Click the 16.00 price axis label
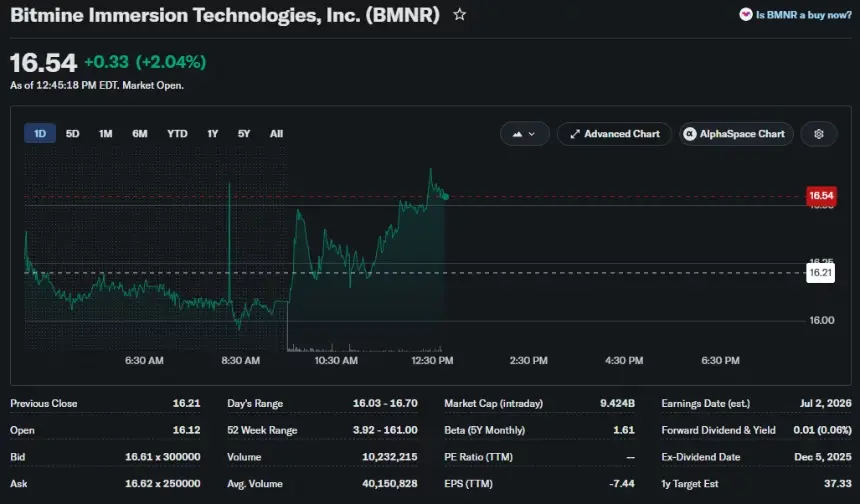This screenshot has width=860, height=504. (x=822, y=320)
